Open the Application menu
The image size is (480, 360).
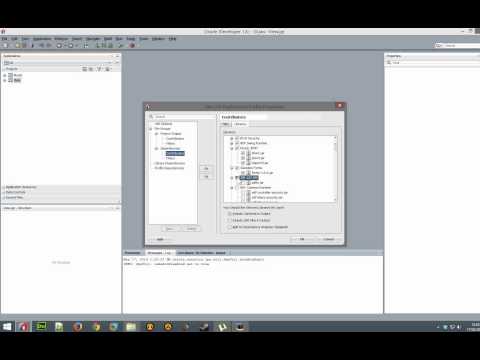42,39
